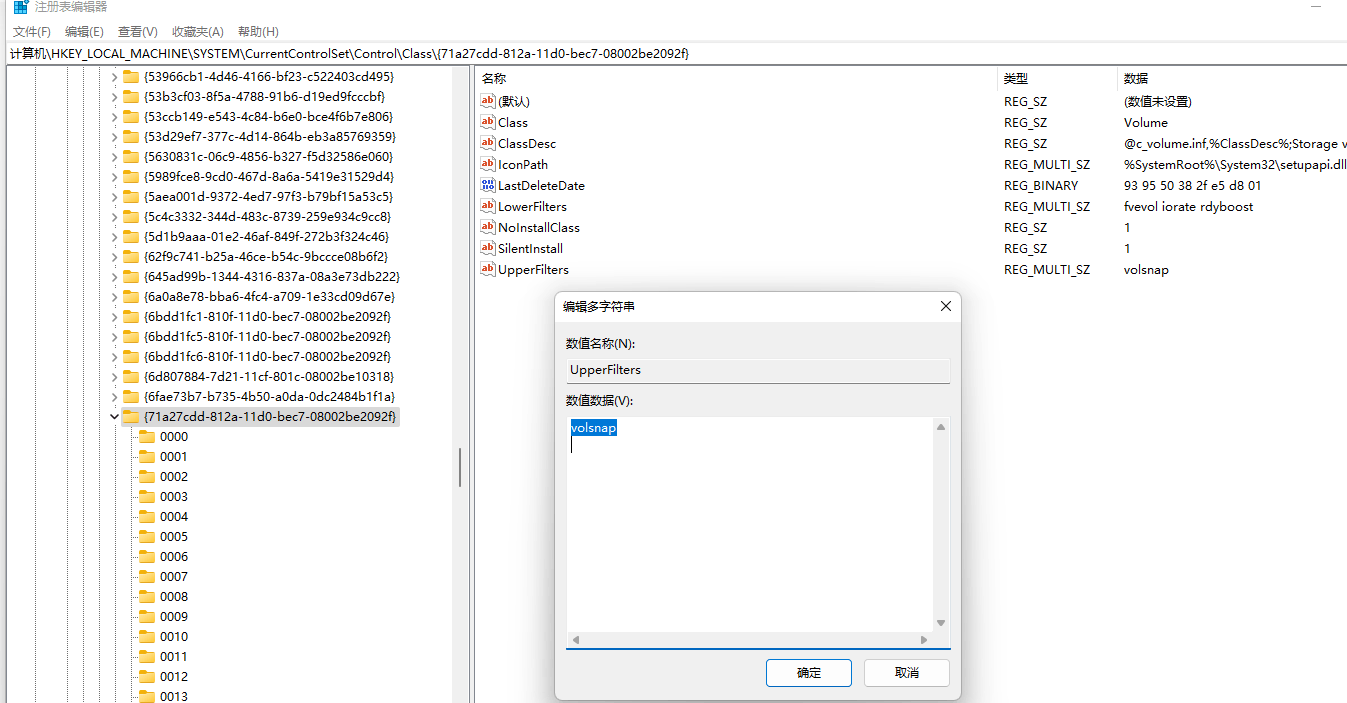
Task: Click up arrow of value data scrollbar
Action: [x=940, y=427]
